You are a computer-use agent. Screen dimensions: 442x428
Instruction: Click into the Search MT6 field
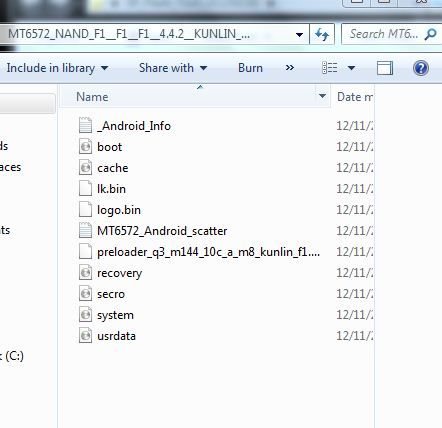[383, 34]
